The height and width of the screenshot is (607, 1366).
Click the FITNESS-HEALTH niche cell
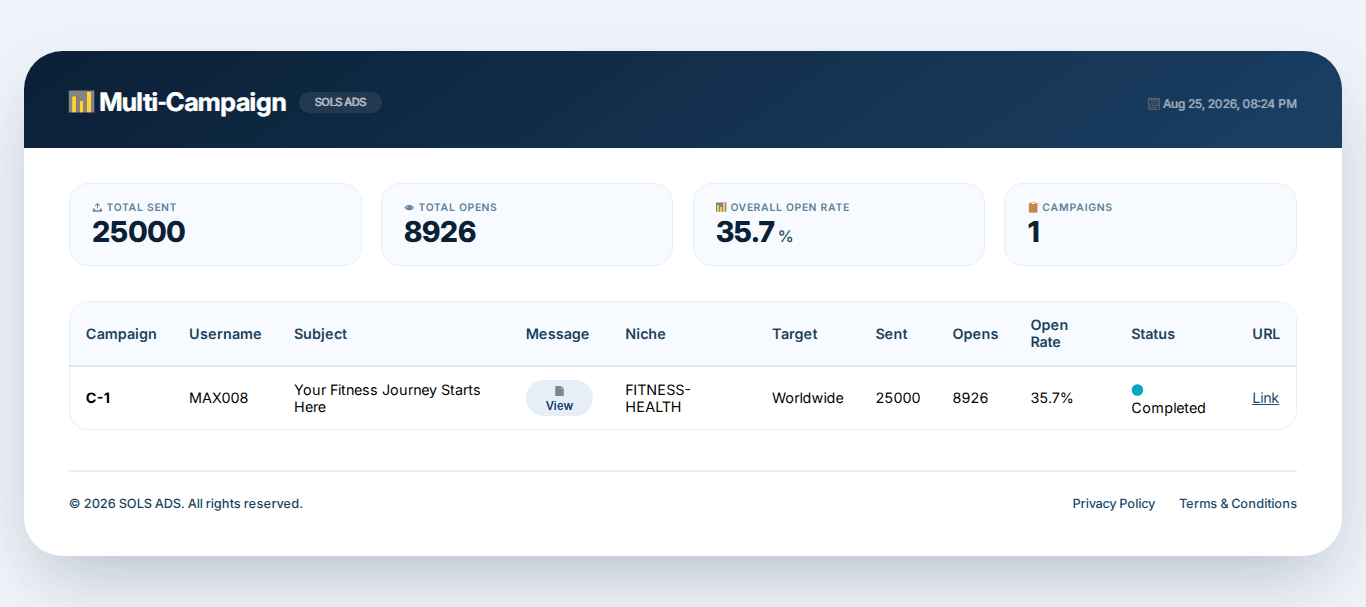(658, 398)
